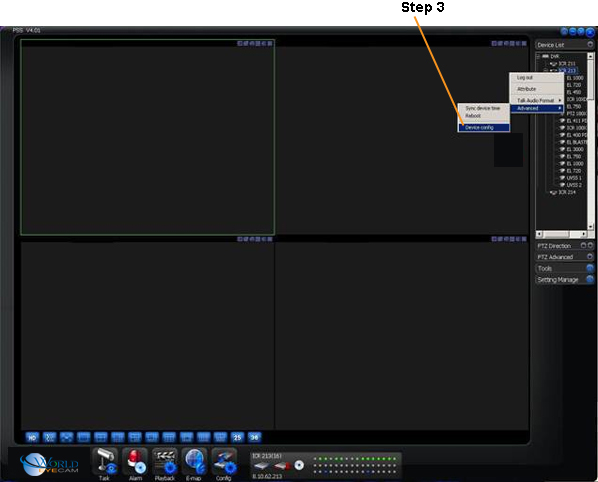Select ICR 214 in the device tree
This screenshot has height=482, width=598.
(x=567, y=192)
